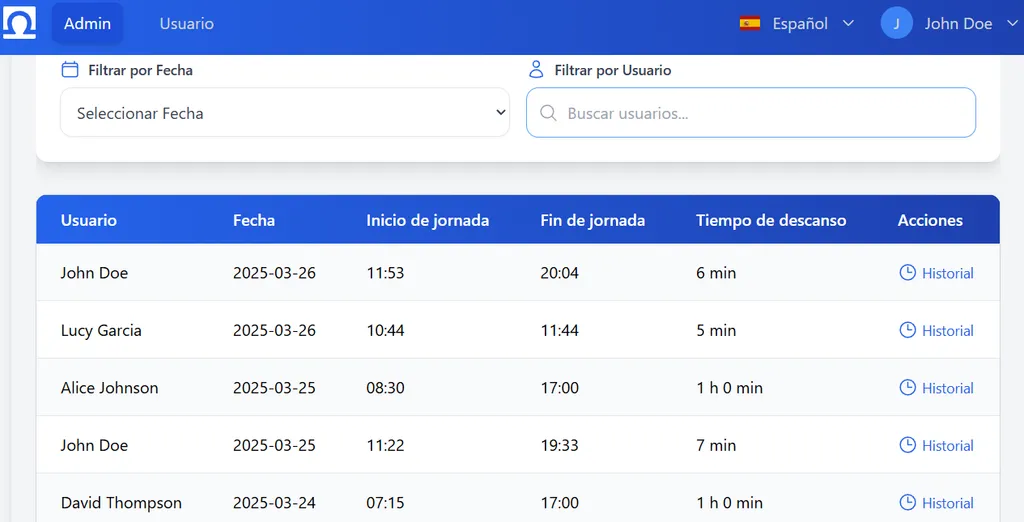This screenshot has height=522, width=1024.
Task: Open the Seleccionar Fecha dropdown
Action: [x=284, y=113]
